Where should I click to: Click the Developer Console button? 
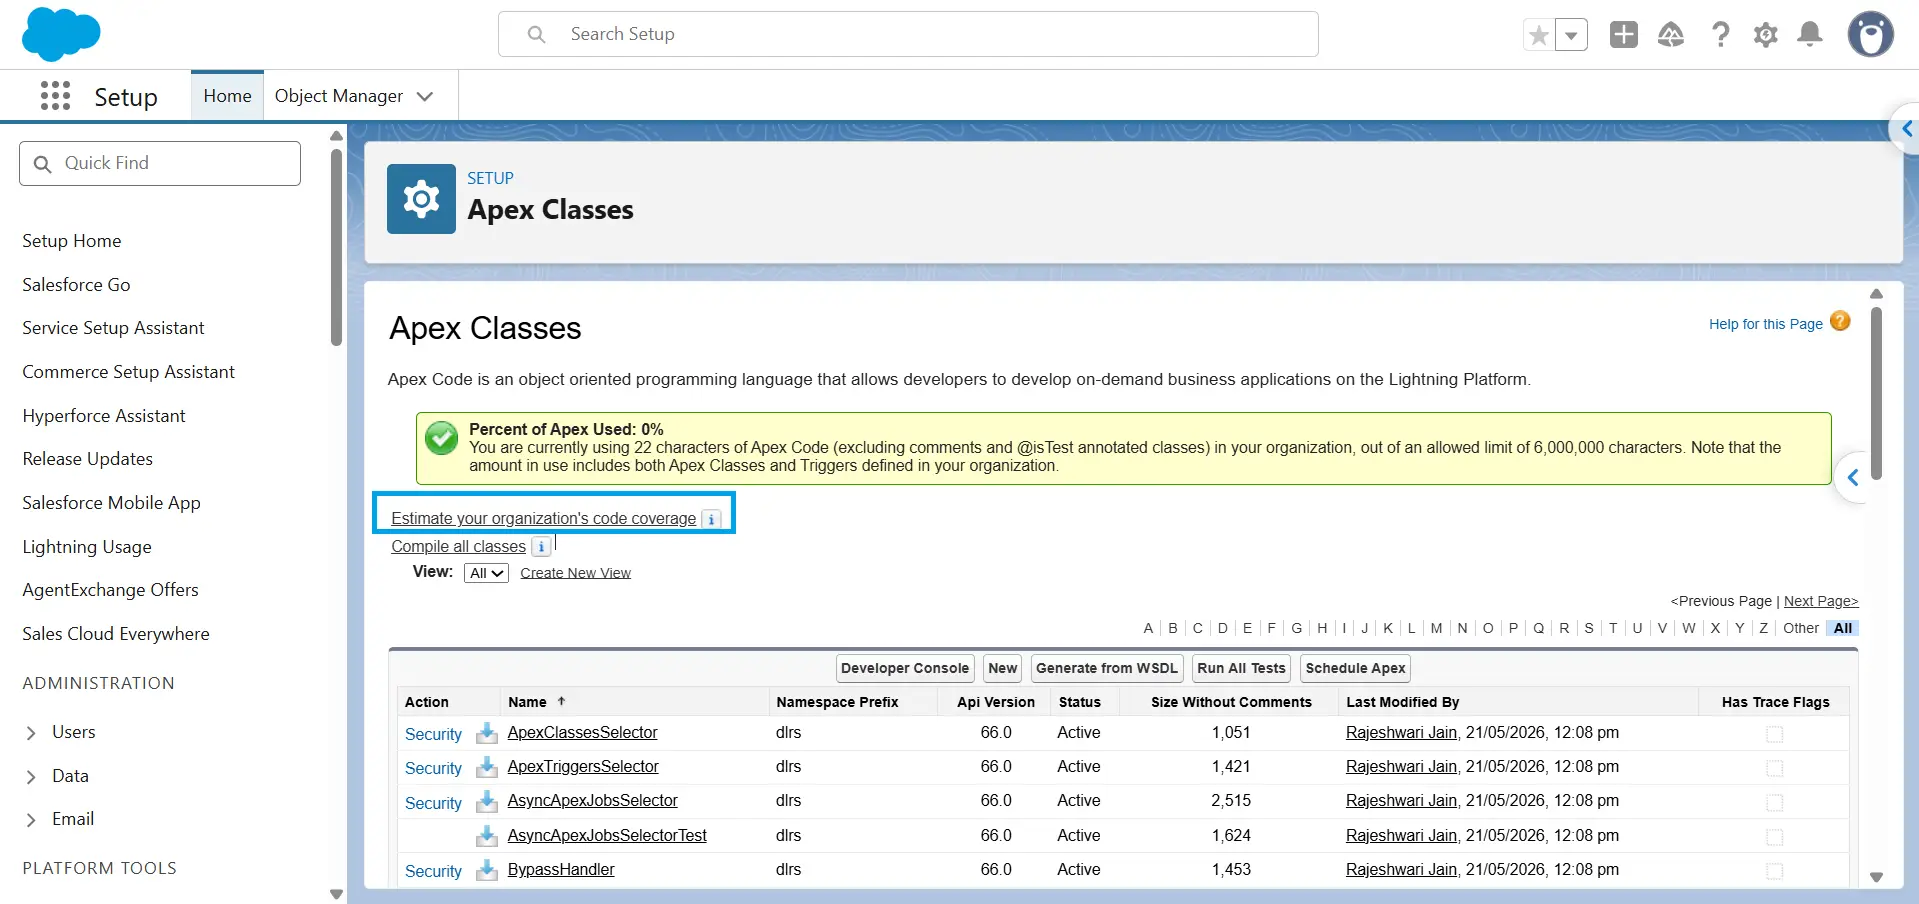905,668
